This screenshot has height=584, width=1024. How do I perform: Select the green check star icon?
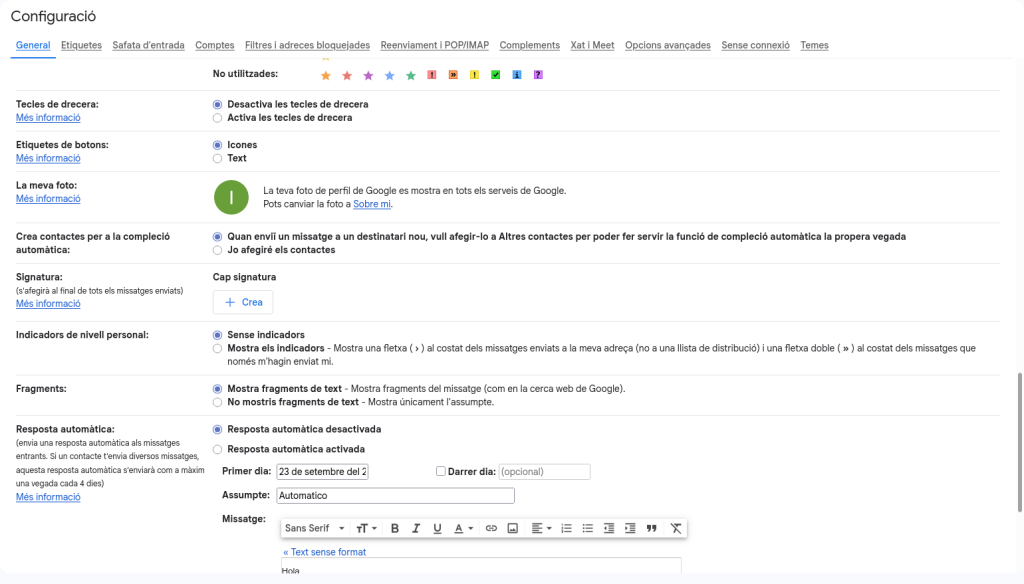(496, 75)
